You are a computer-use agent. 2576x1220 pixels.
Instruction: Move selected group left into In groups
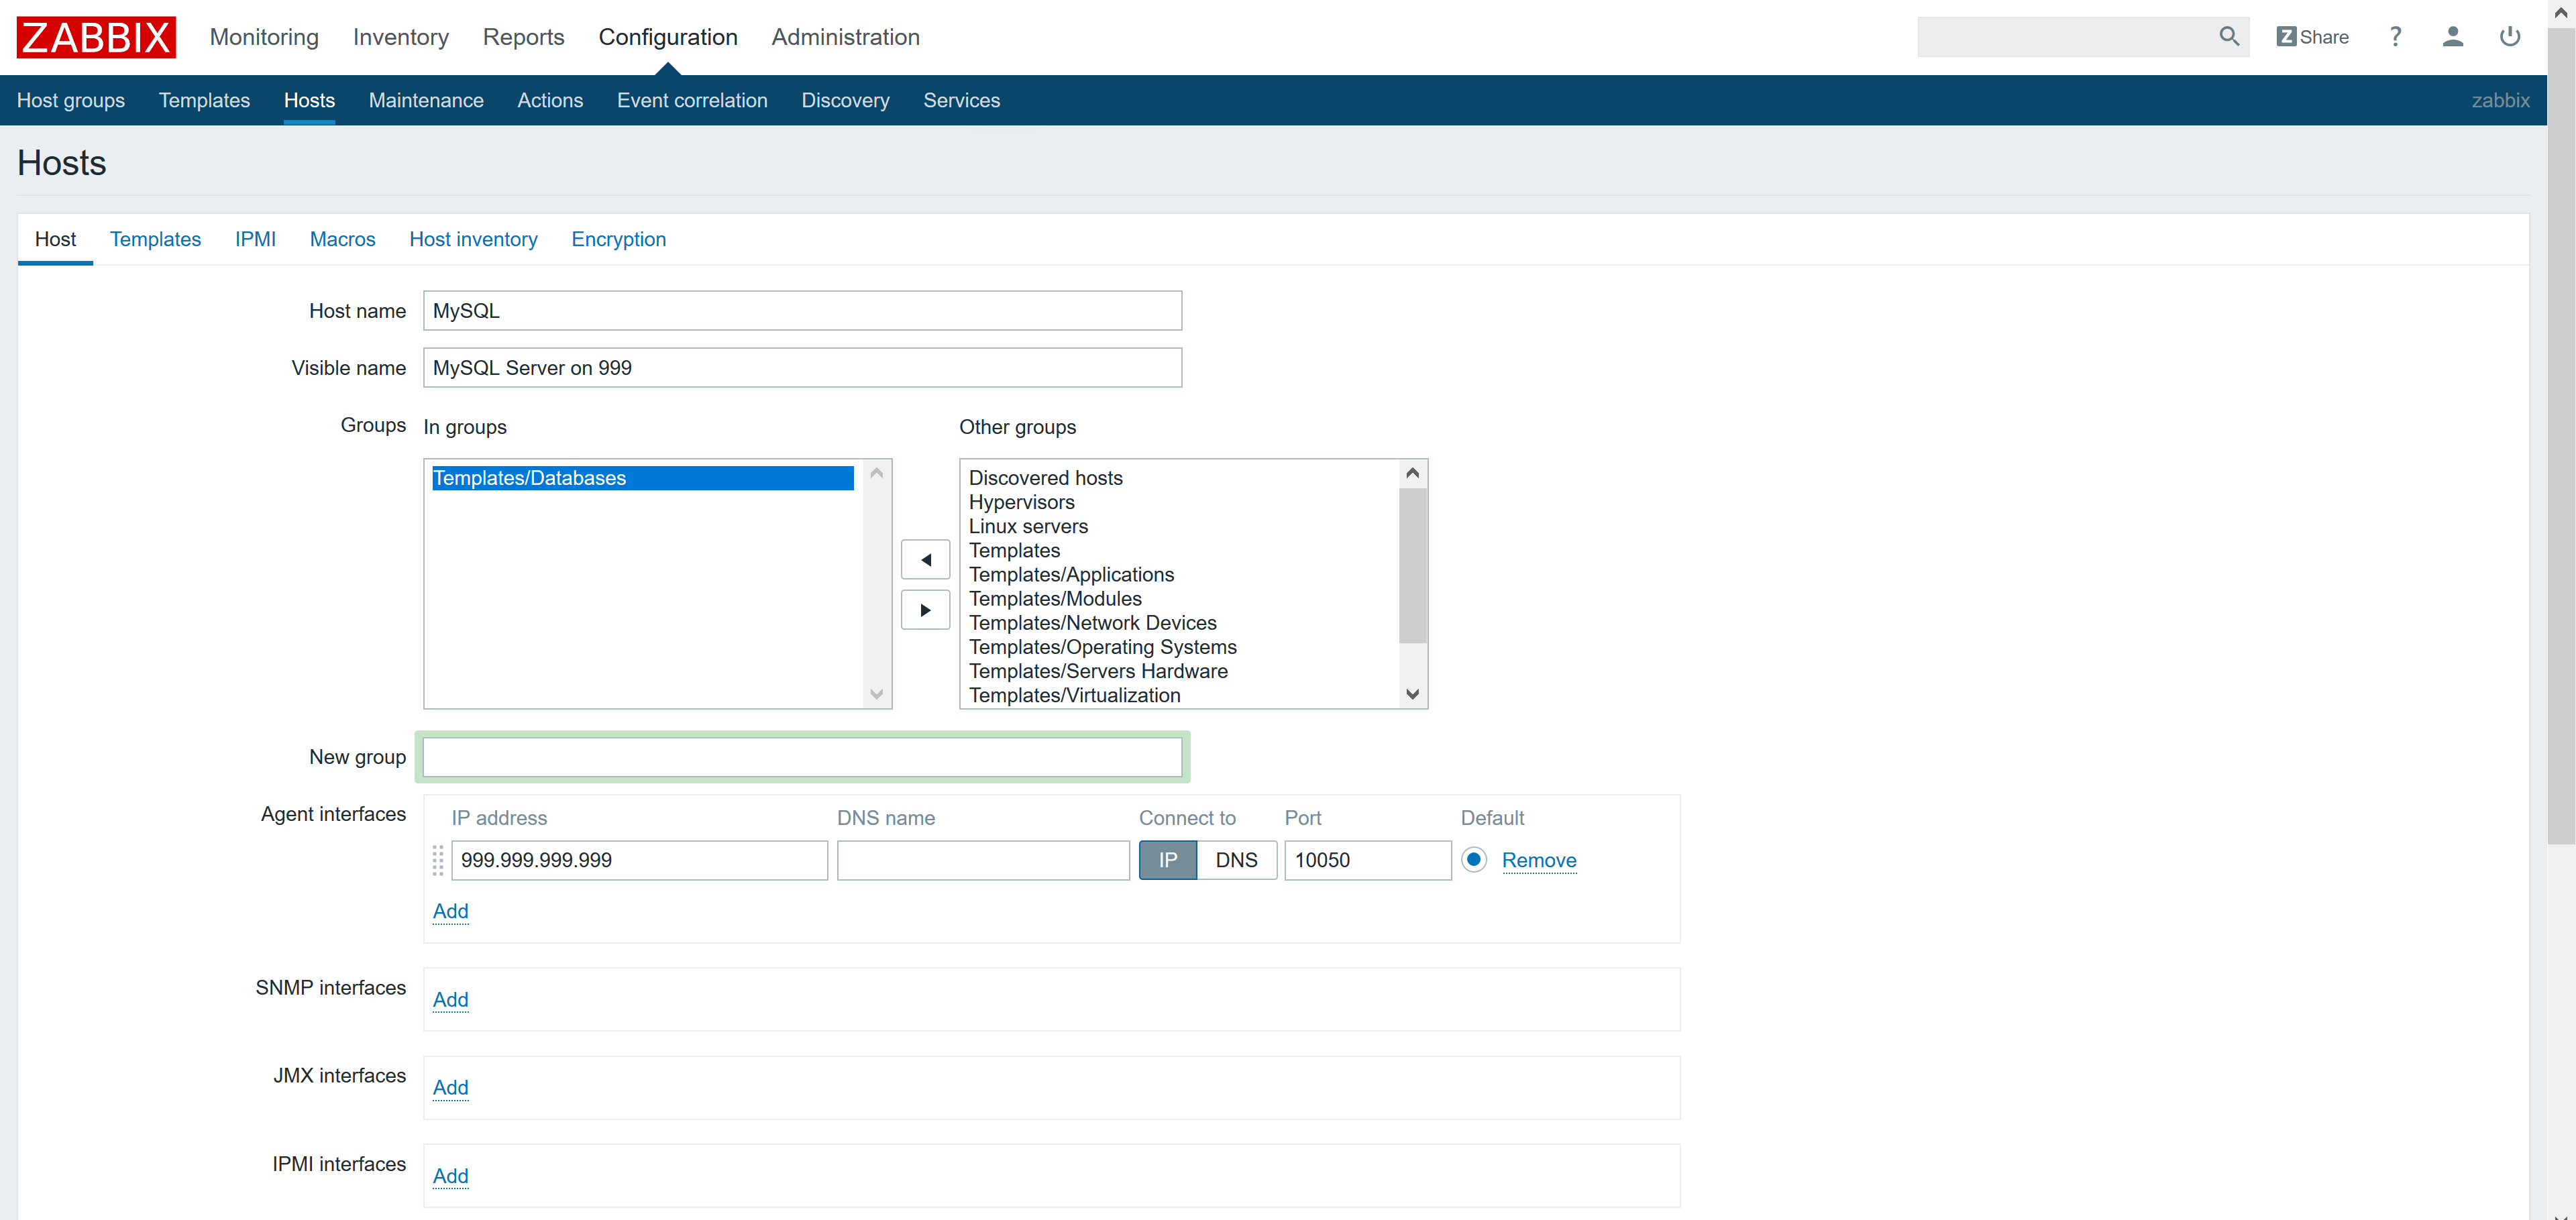925,559
